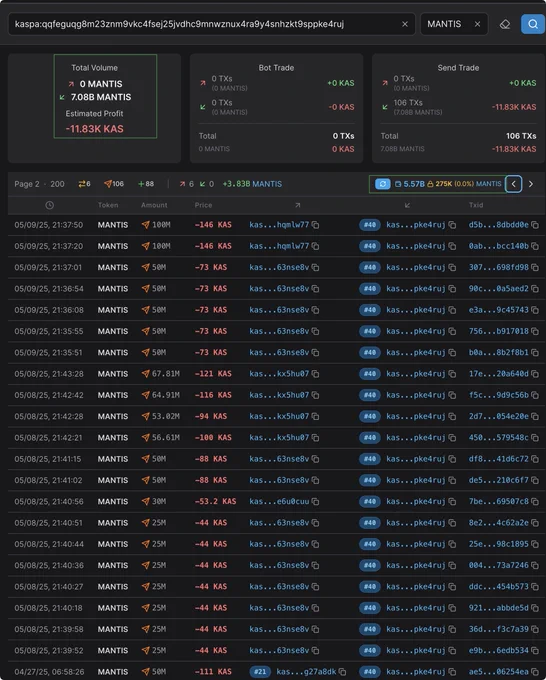
Task: Filter by swap transactions count 6
Action: pos(85,184)
